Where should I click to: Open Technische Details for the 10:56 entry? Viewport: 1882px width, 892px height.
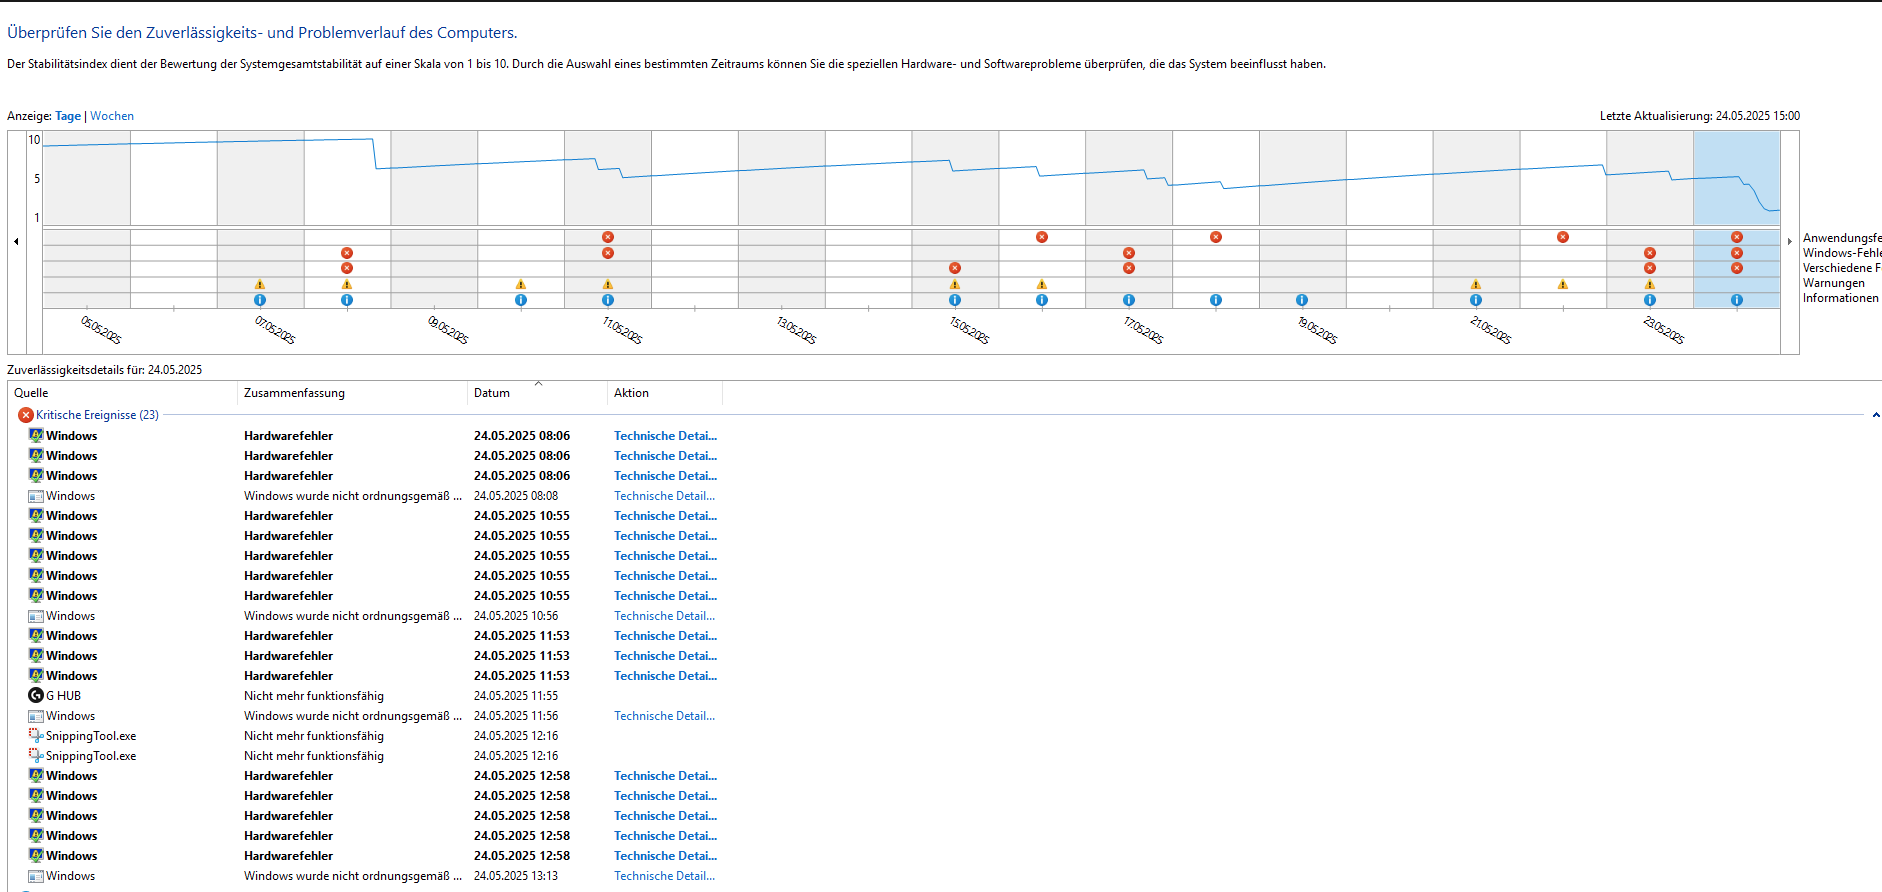pos(665,616)
